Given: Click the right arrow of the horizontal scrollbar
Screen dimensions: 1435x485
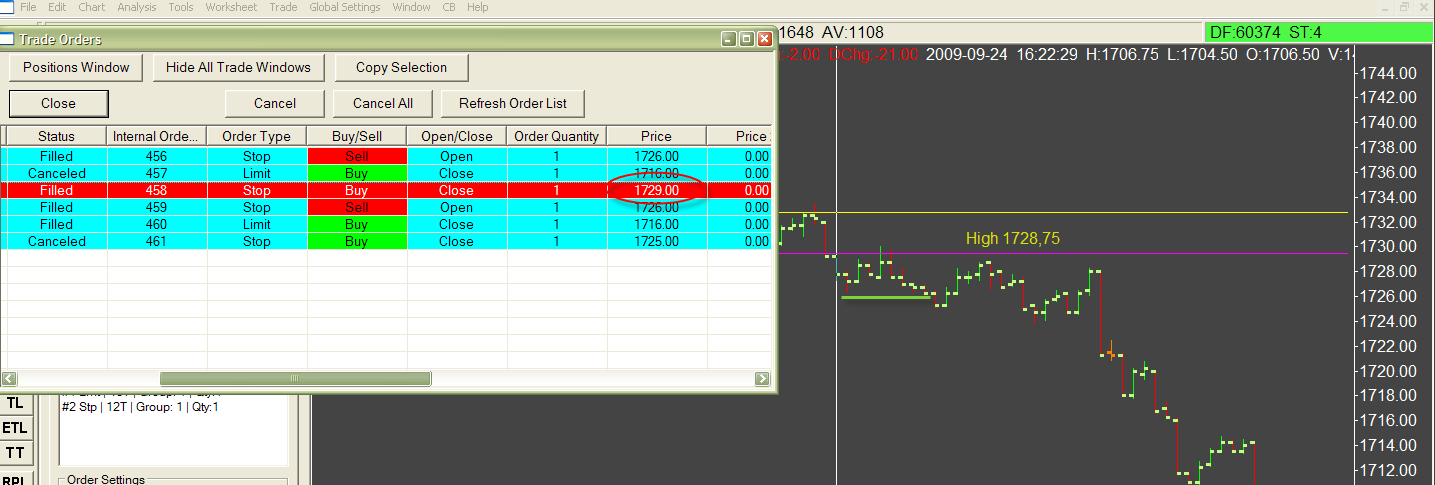Looking at the screenshot, I should tap(763, 379).
